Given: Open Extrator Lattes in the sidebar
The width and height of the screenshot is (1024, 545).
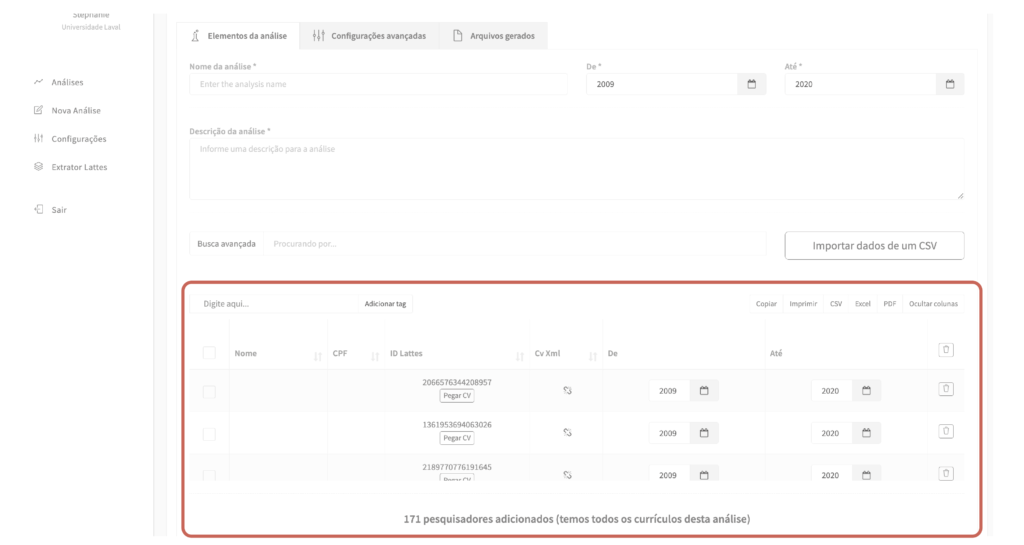Looking at the screenshot, I should pyautogui.click(x=79, y=167).
